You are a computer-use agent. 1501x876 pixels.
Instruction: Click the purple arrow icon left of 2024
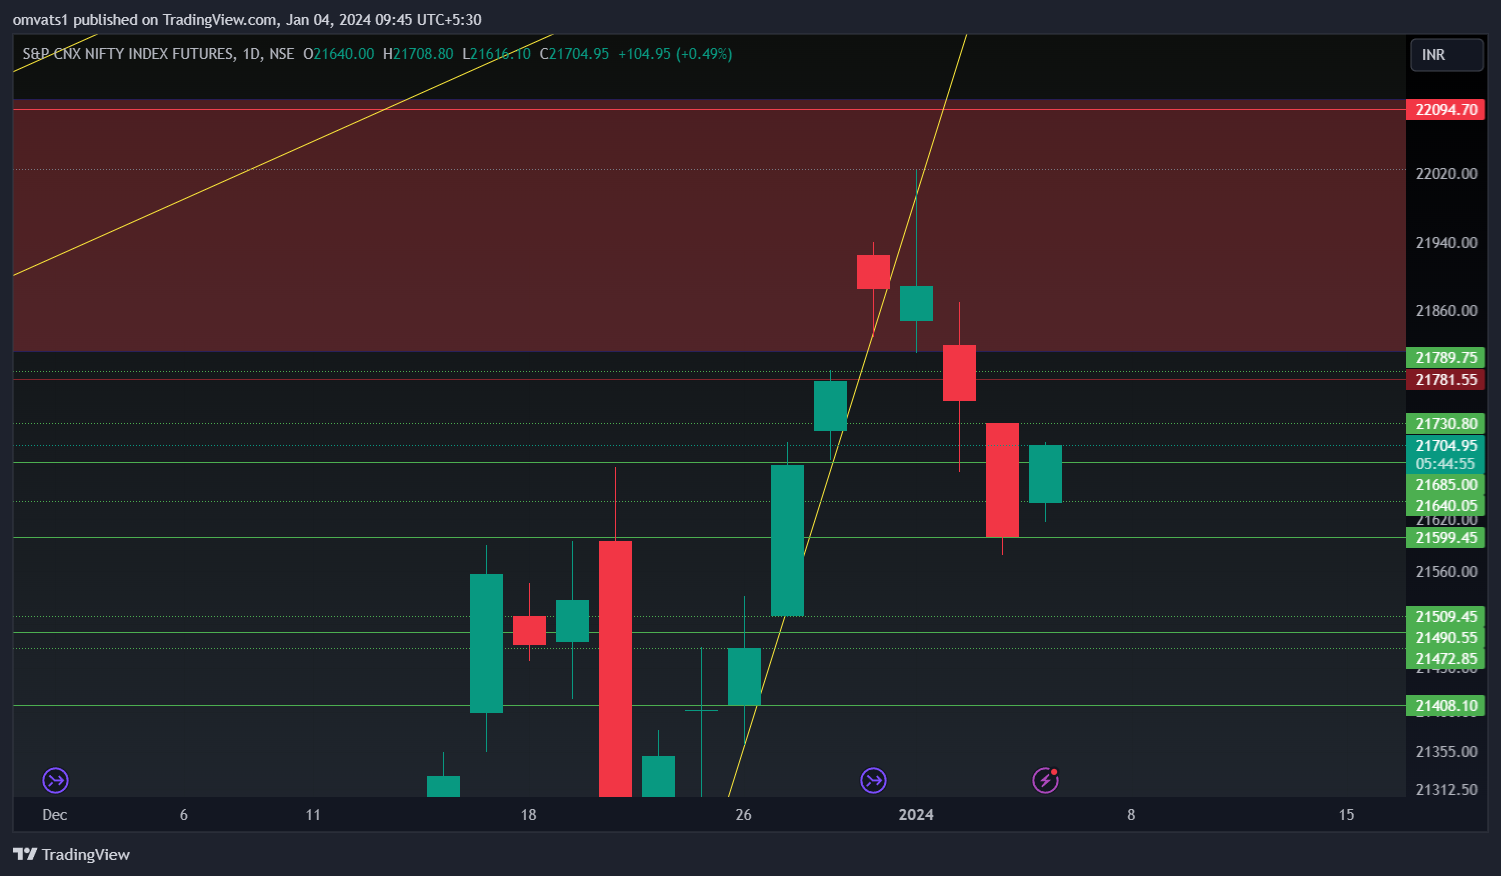[873, 780]
